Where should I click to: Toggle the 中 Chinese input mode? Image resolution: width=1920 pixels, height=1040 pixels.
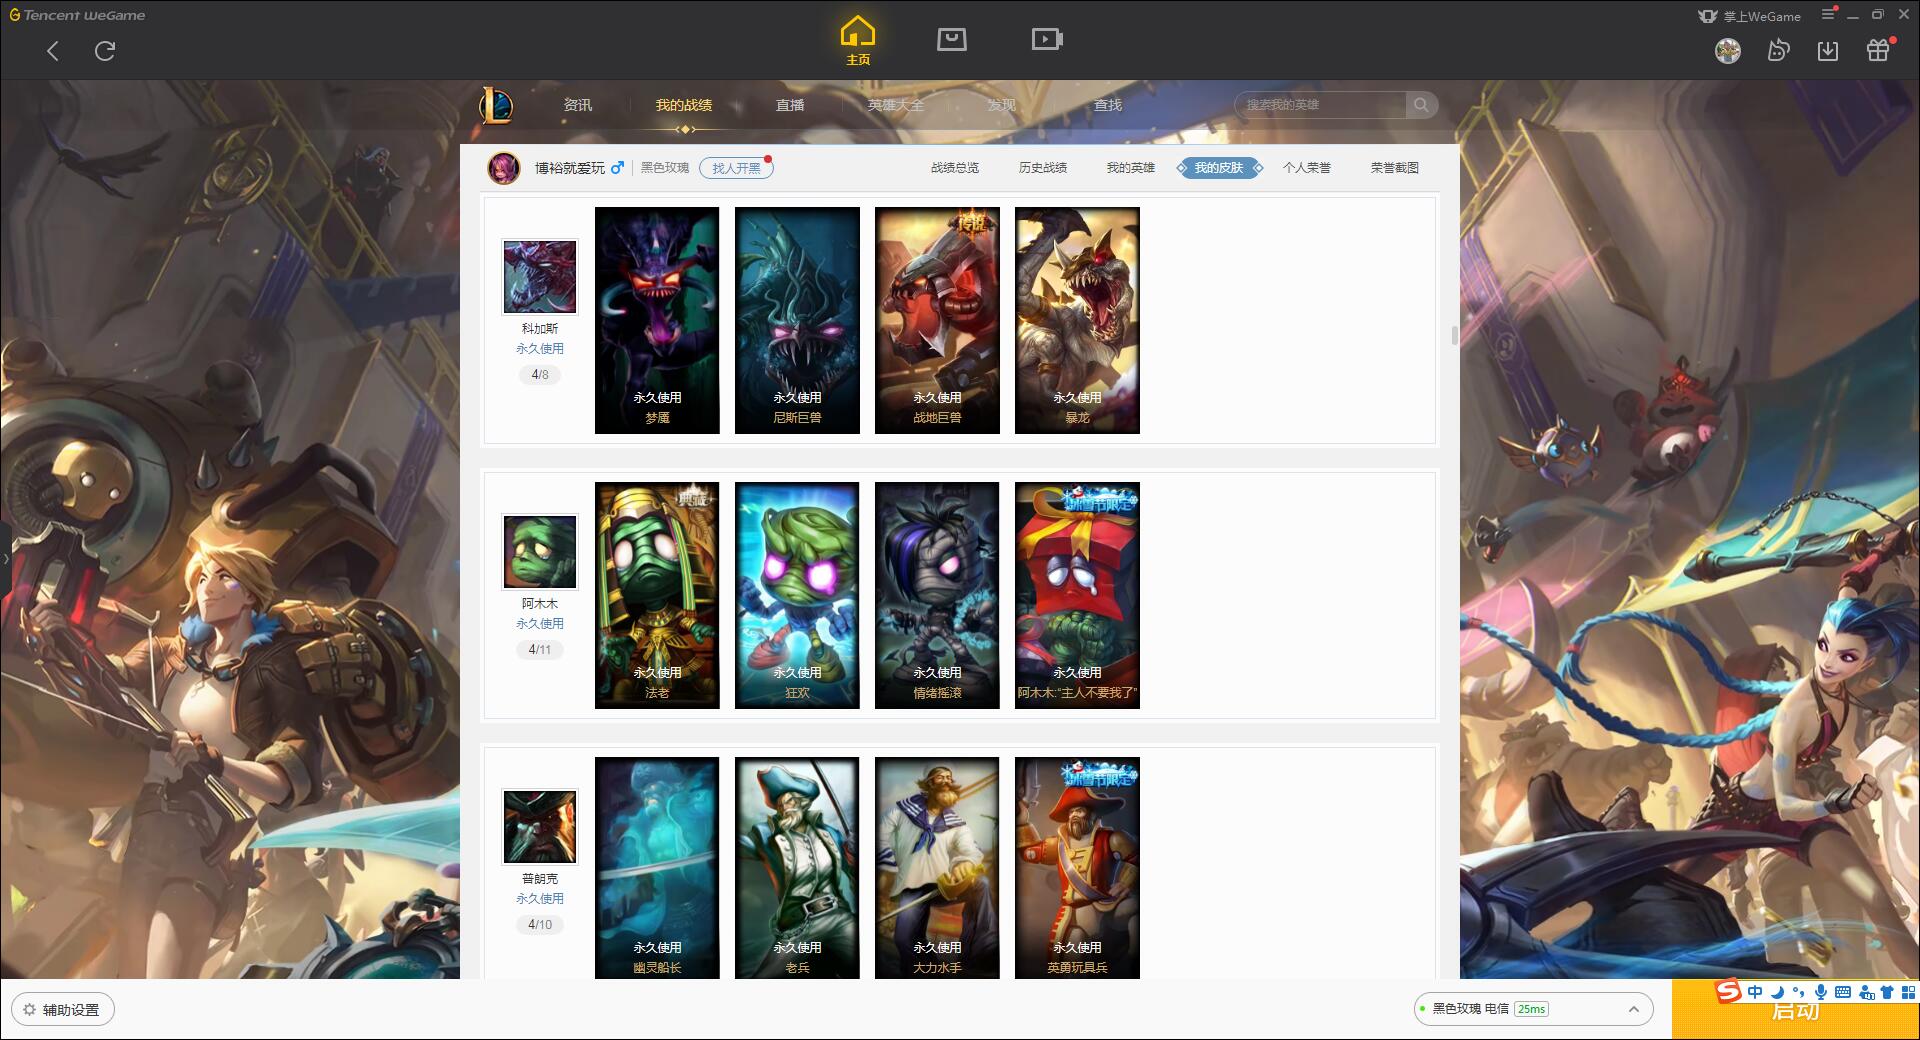pos(1755,992)
